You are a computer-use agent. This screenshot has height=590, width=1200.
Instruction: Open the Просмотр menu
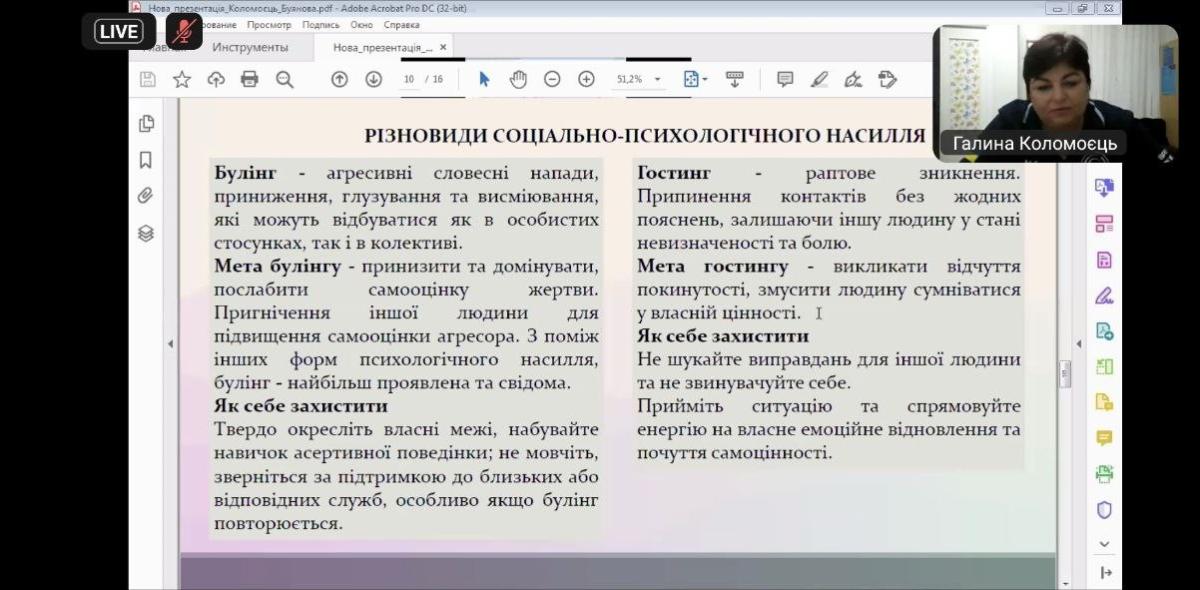click(x=269, y=24)
